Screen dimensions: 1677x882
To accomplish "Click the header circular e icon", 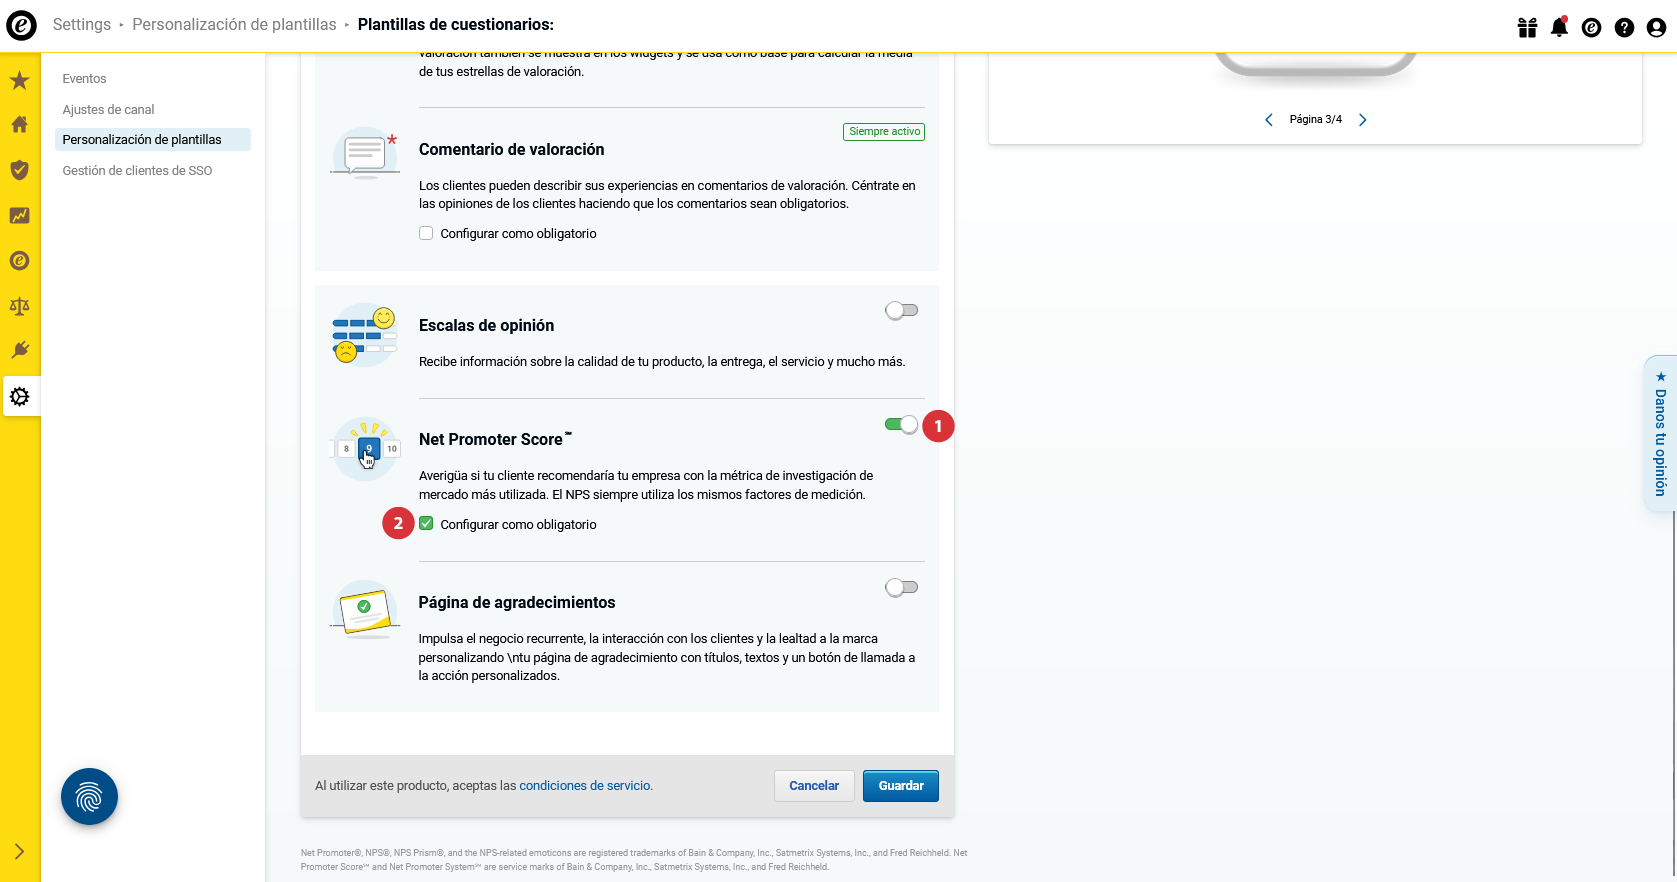I will pos(1591,28).
